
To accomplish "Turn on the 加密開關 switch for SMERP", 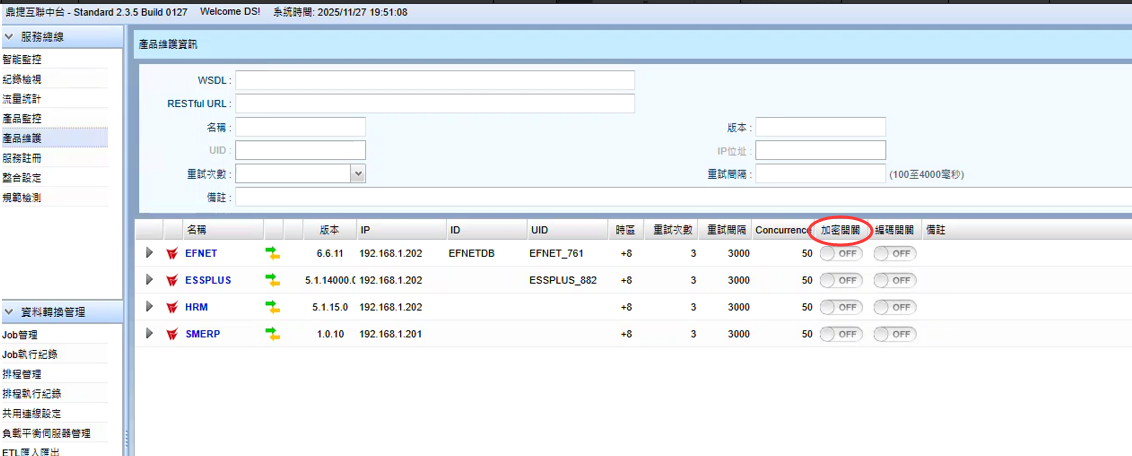I will [840, 334].
